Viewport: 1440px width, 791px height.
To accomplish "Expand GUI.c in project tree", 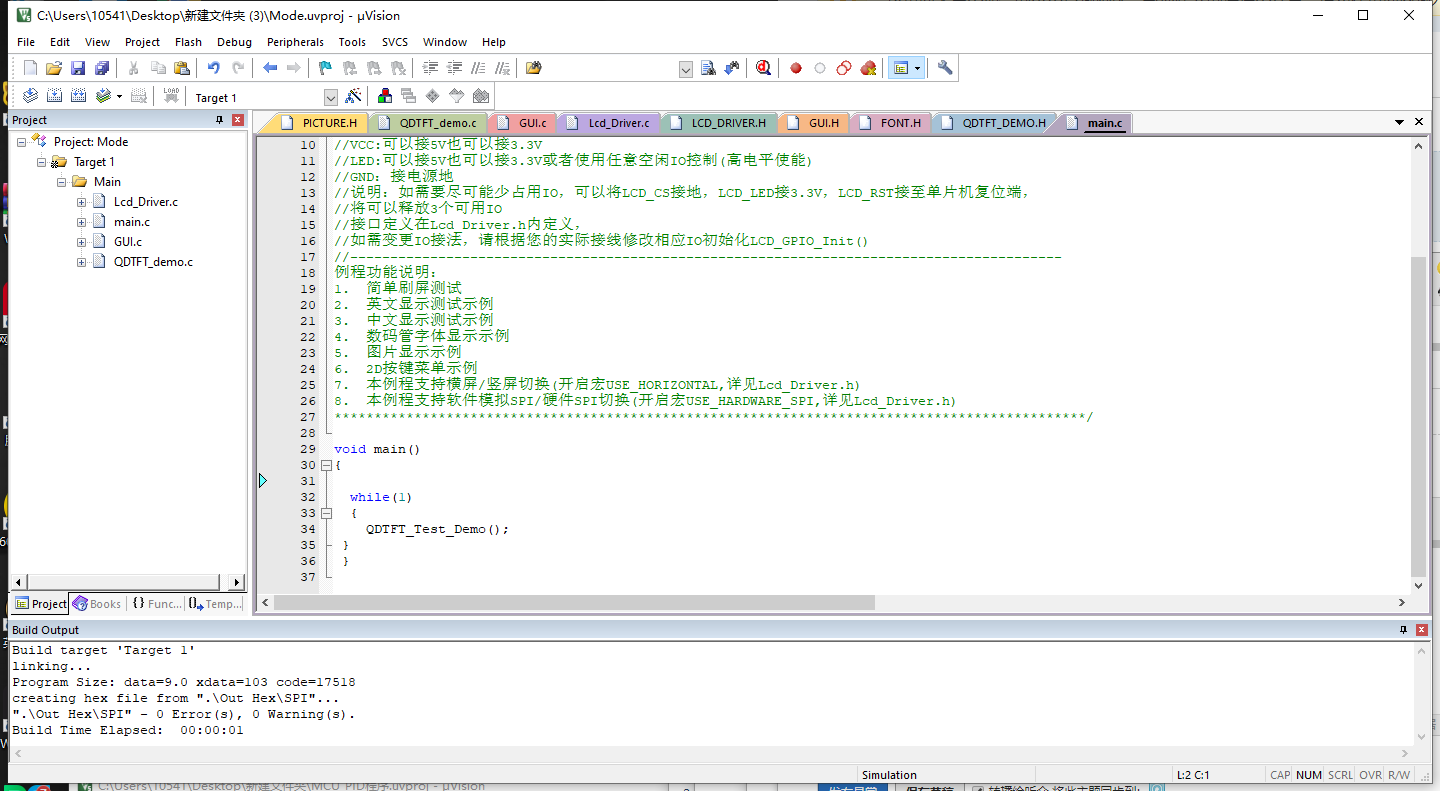I will point(81,242).
